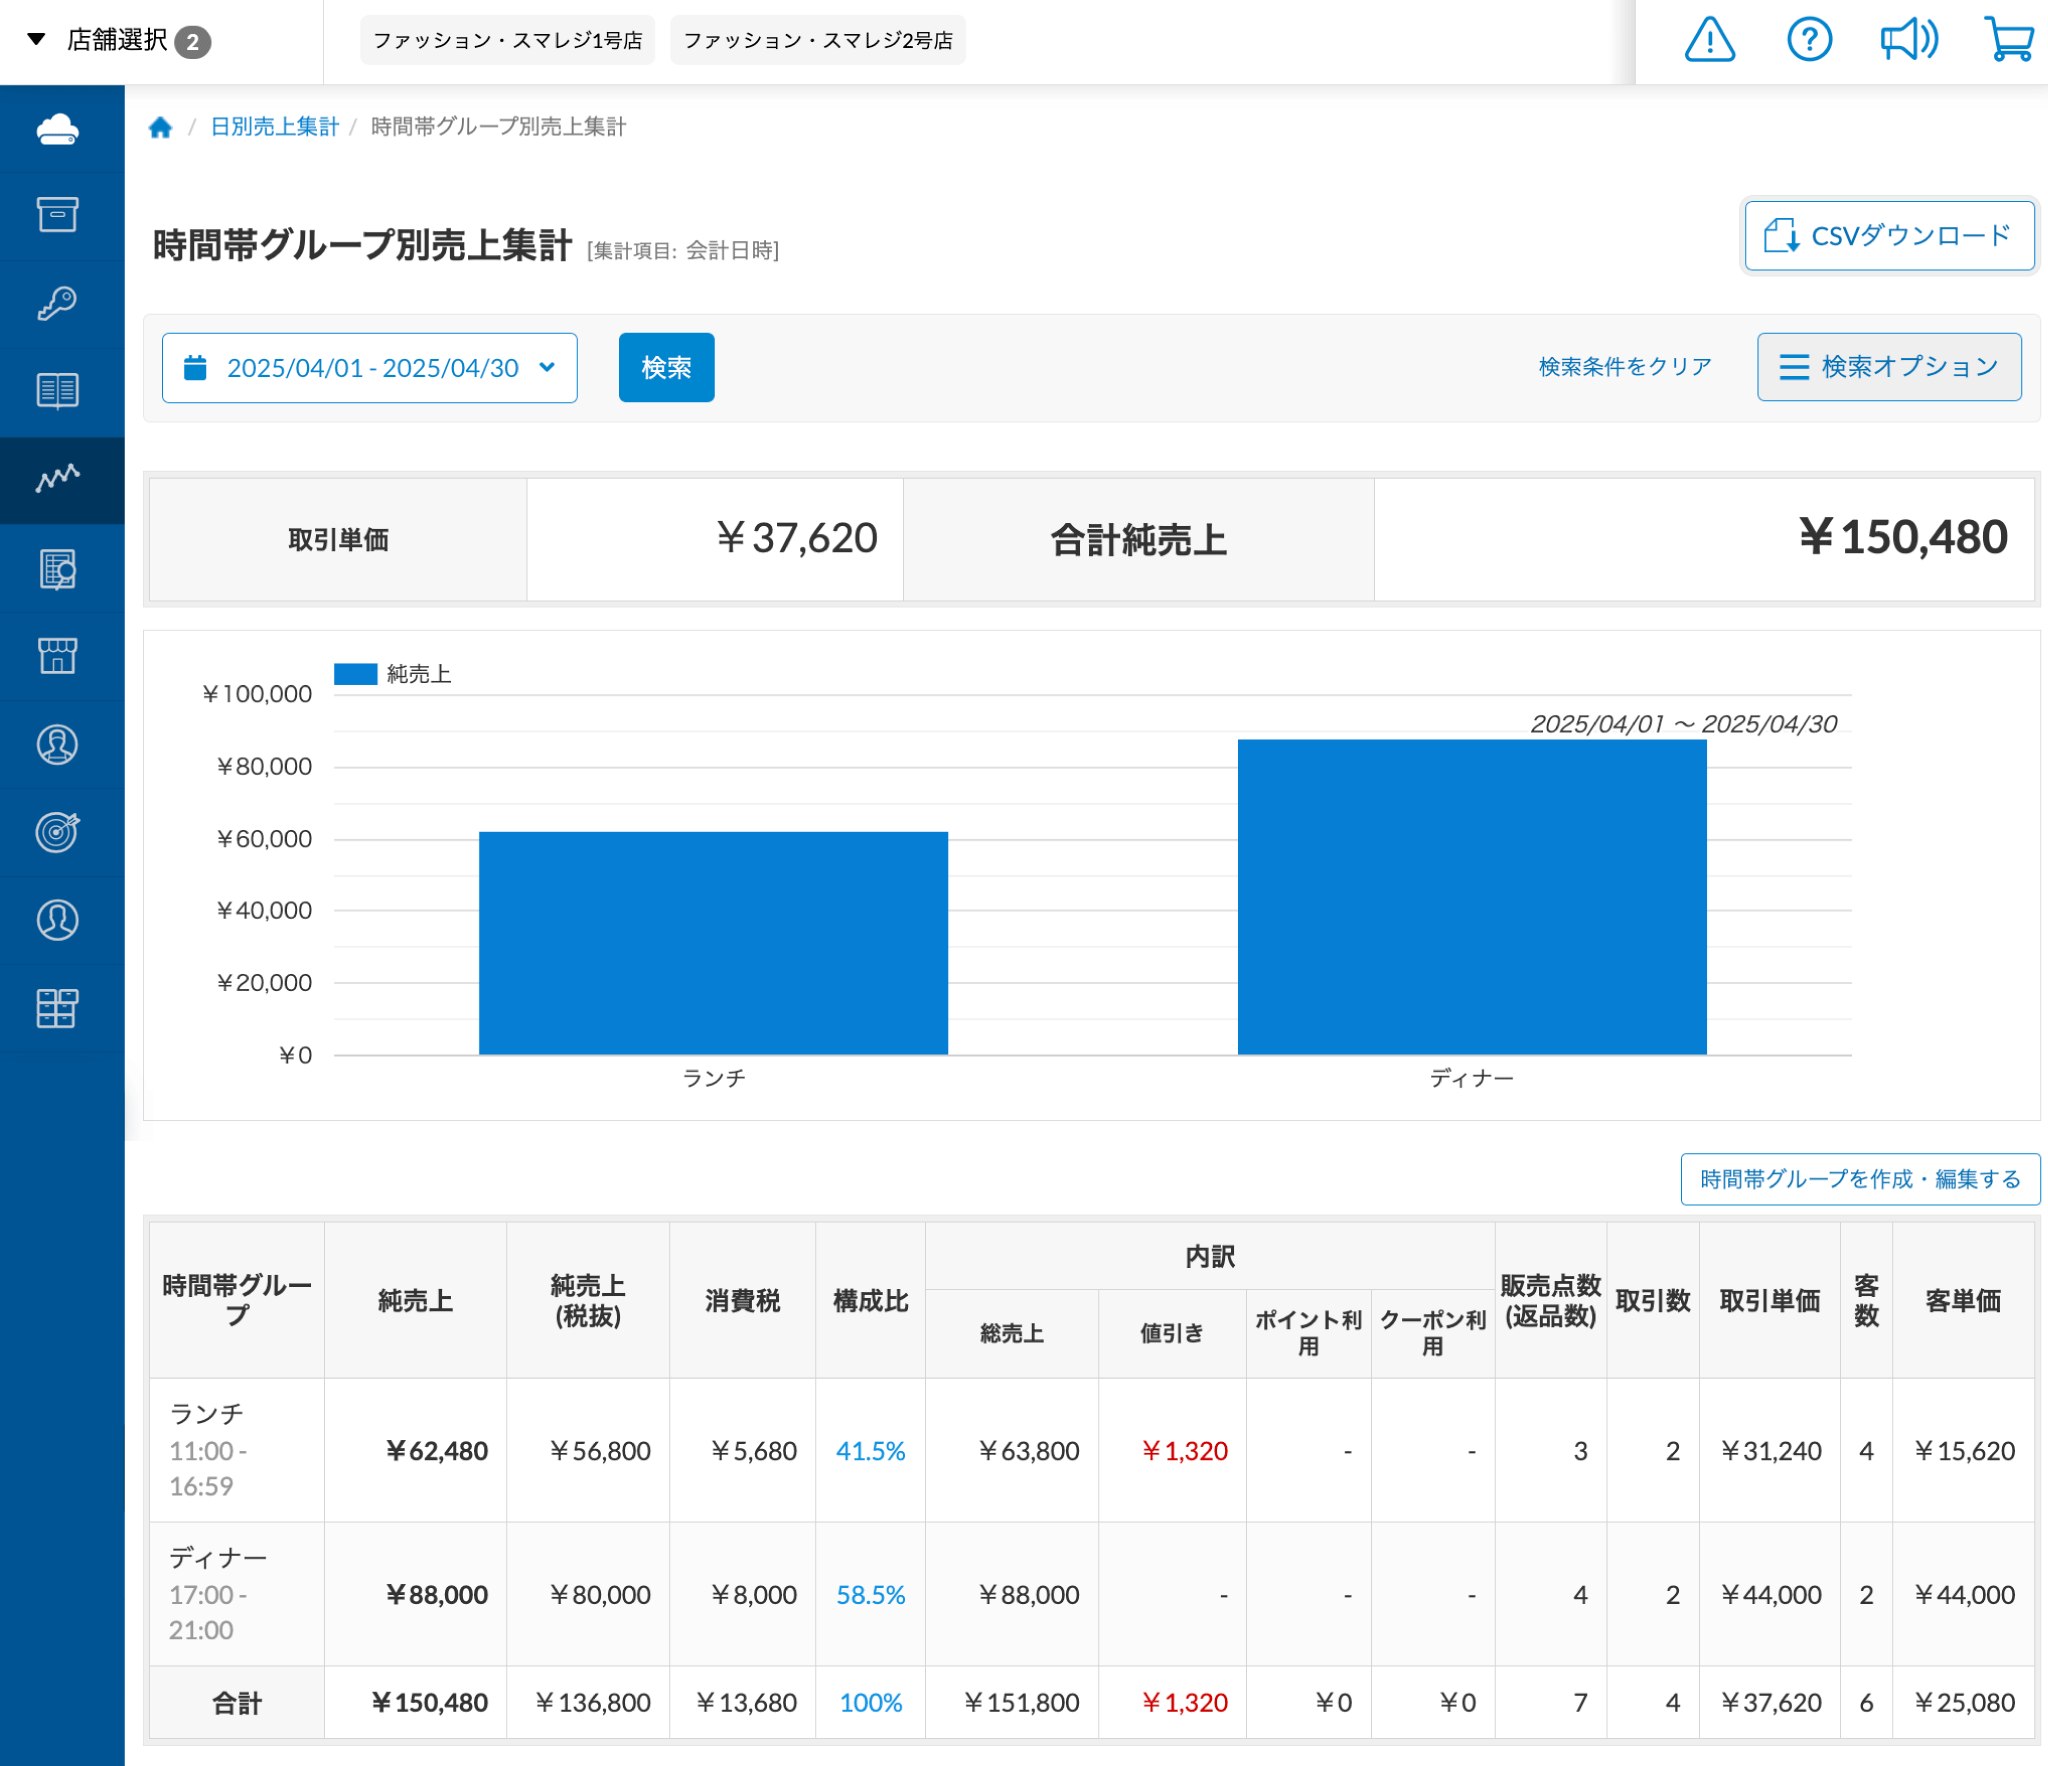Click the クーポン利用 column header

coord(1433,1334)
